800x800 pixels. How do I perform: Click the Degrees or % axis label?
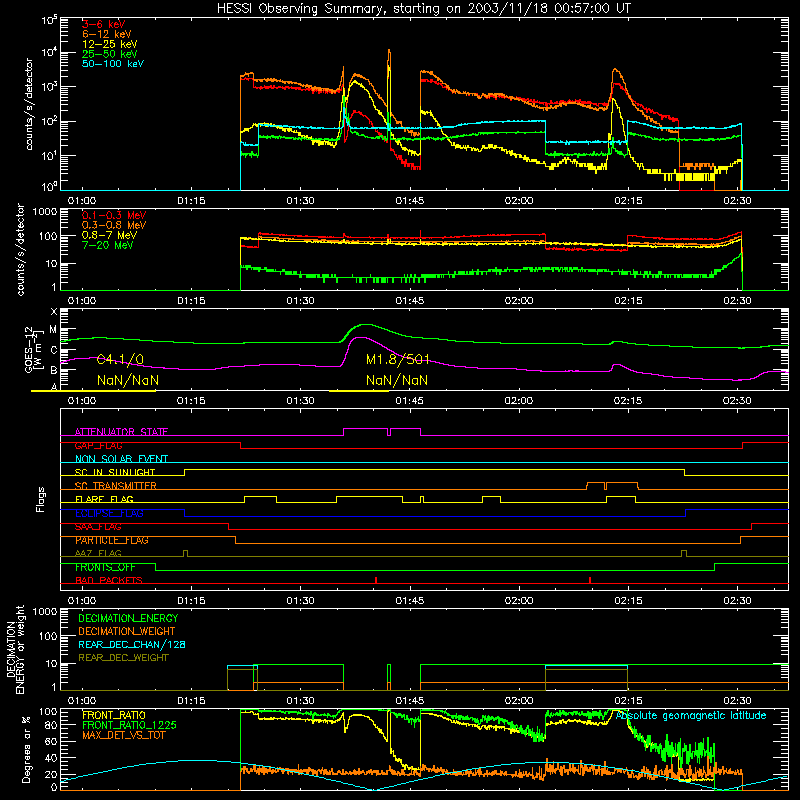[x=26, y=749]
